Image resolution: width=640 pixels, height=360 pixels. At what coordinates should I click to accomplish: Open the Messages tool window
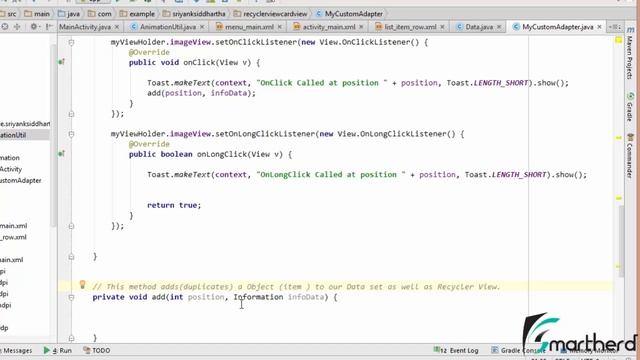click(x=16, y=350)
